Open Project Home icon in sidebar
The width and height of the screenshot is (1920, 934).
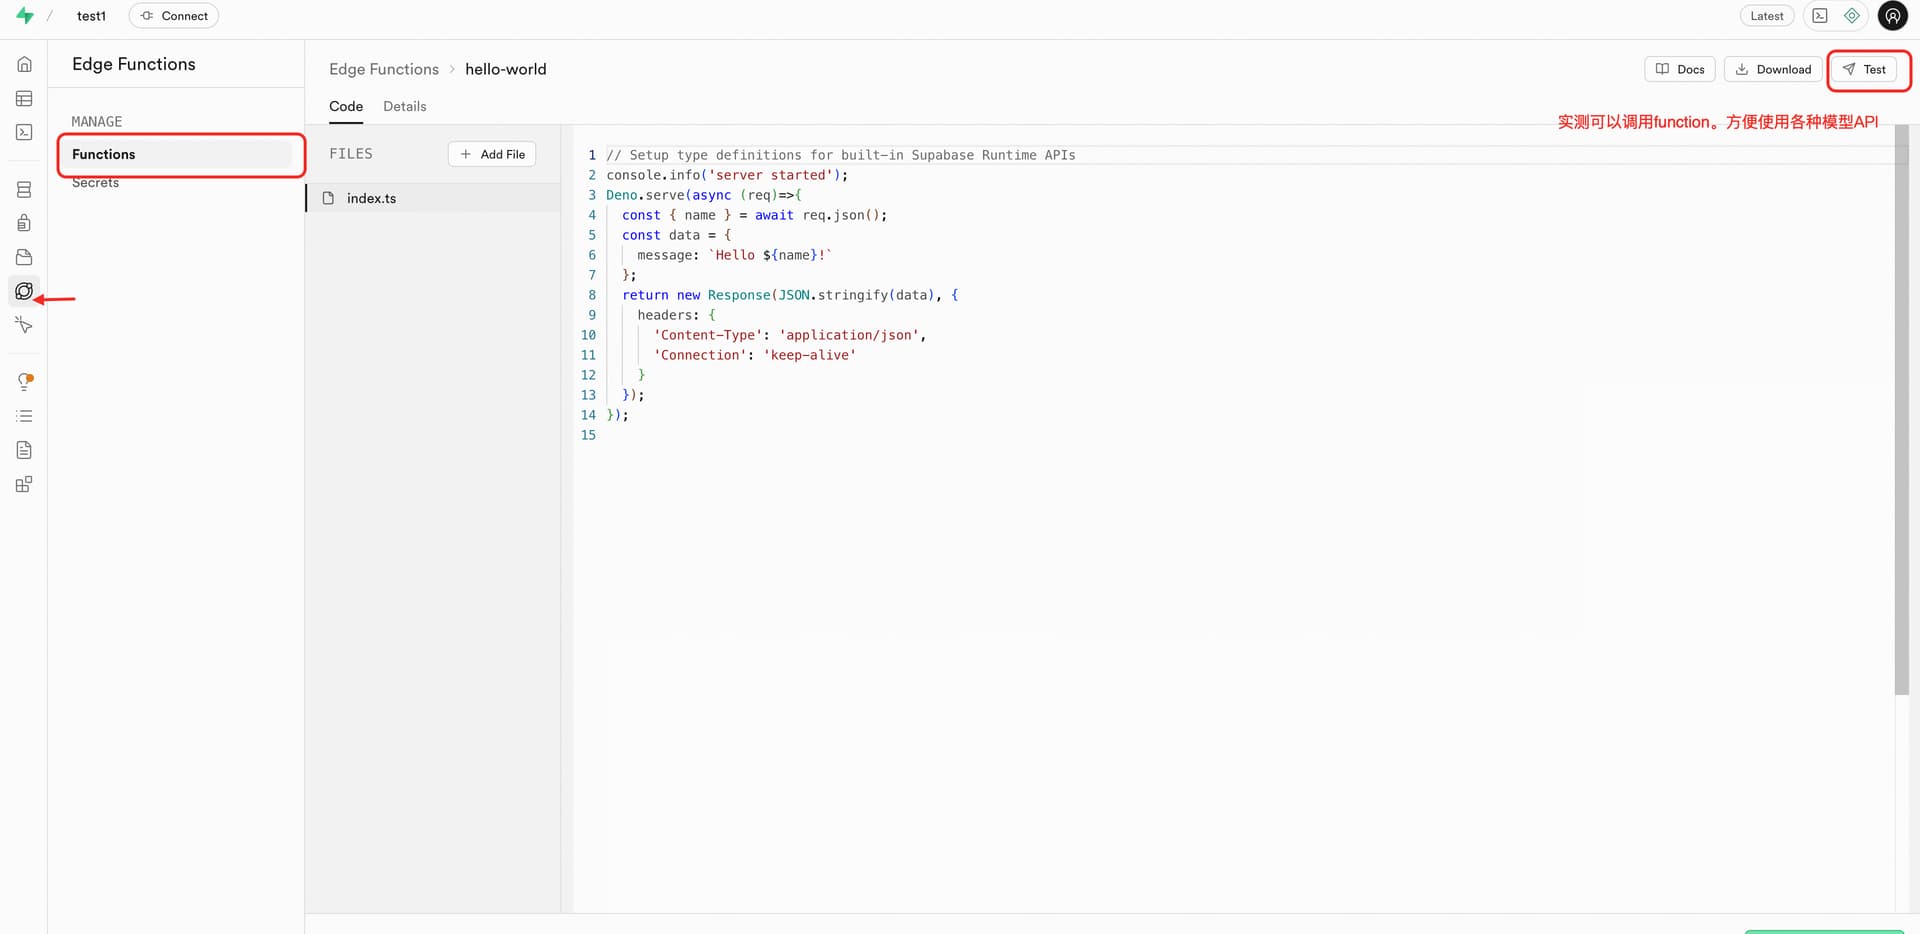[x=24, y=64]
